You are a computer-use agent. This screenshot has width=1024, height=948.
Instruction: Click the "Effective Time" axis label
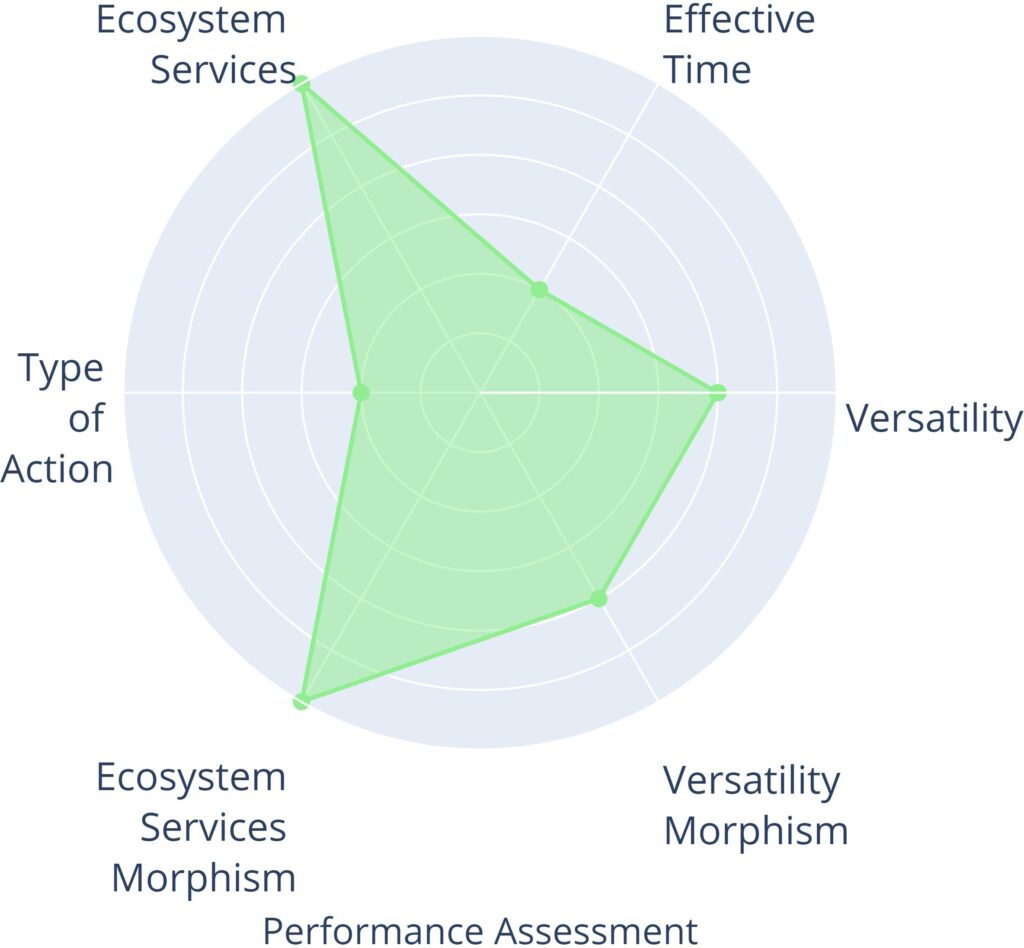click(738, 45)
